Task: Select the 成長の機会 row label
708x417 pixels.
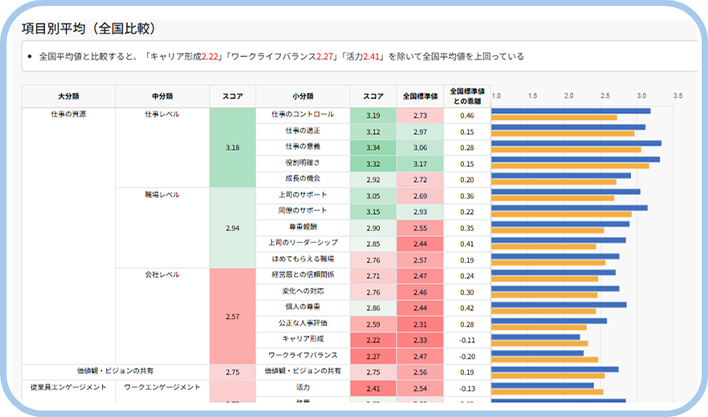Action: [303, 179]
